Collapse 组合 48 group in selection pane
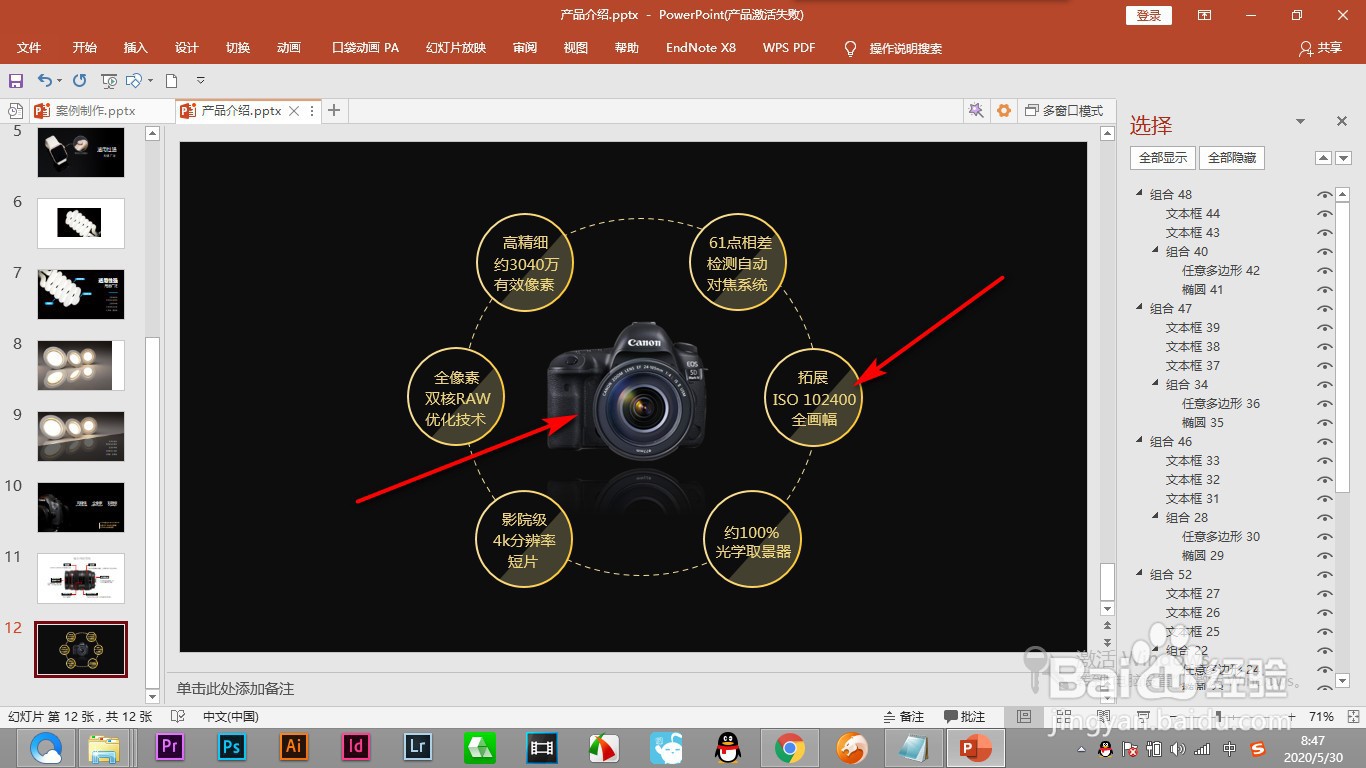1366x768 pixels. pyautogui.click(x=1139, y=194)
